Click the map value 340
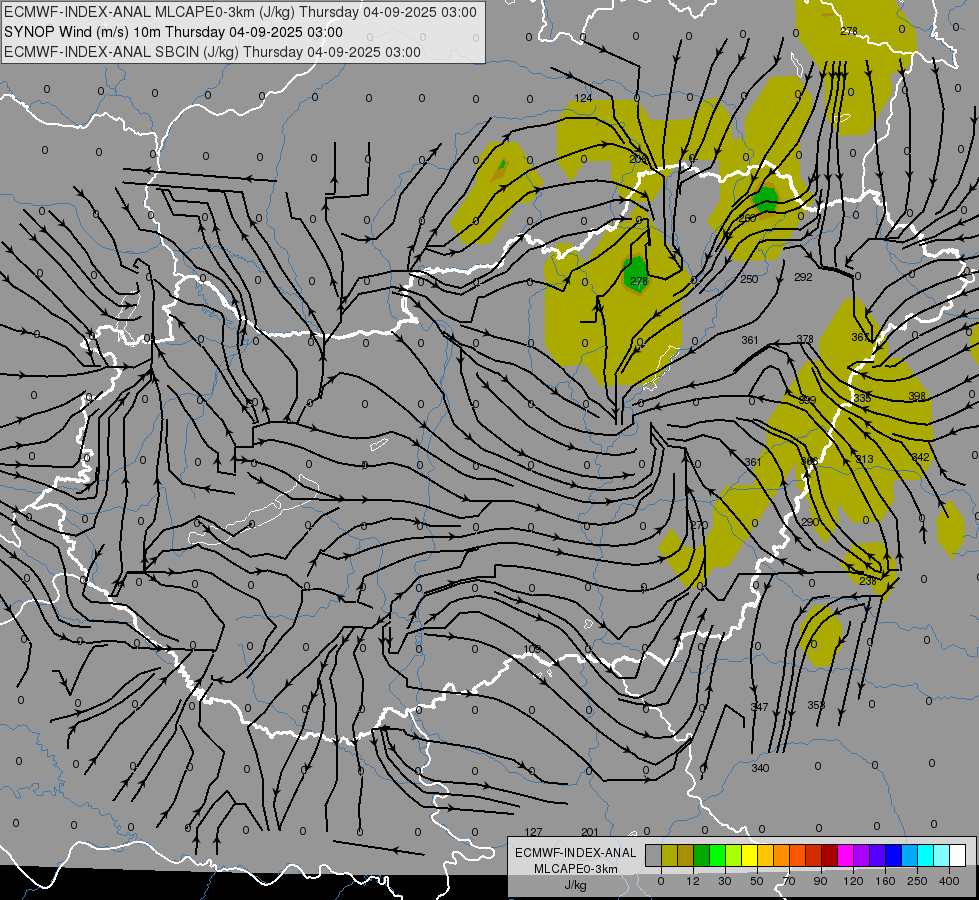Screen dimensions: 979x900 click(x=760, y=768)
